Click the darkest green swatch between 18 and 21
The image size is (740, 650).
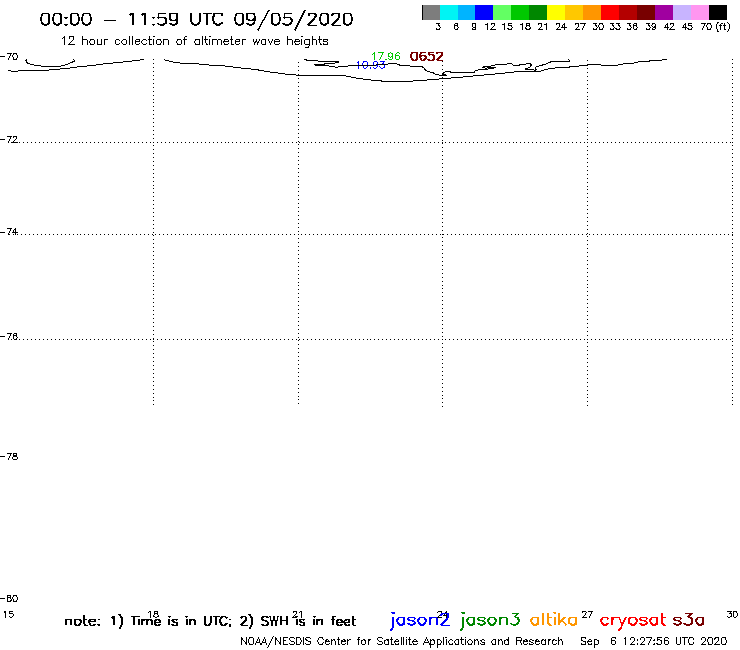pos(538,12)
